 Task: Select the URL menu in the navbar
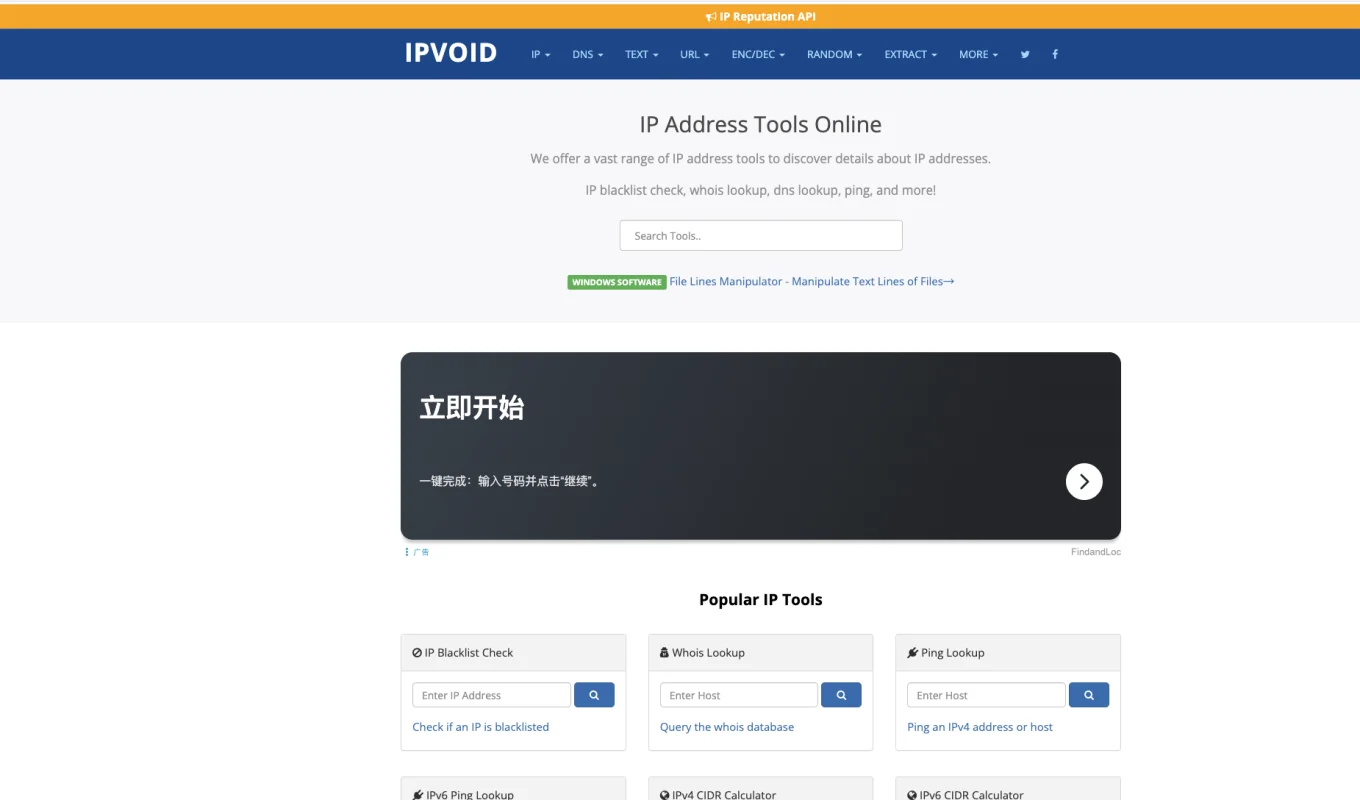pyautogui.click(x=694, y=54)
